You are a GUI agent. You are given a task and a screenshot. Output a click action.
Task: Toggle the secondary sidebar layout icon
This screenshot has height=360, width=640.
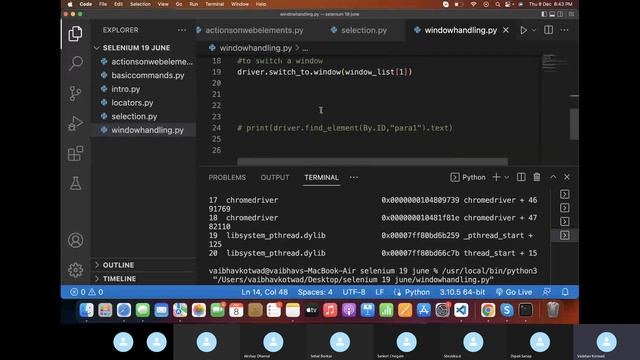coord(561,14)
